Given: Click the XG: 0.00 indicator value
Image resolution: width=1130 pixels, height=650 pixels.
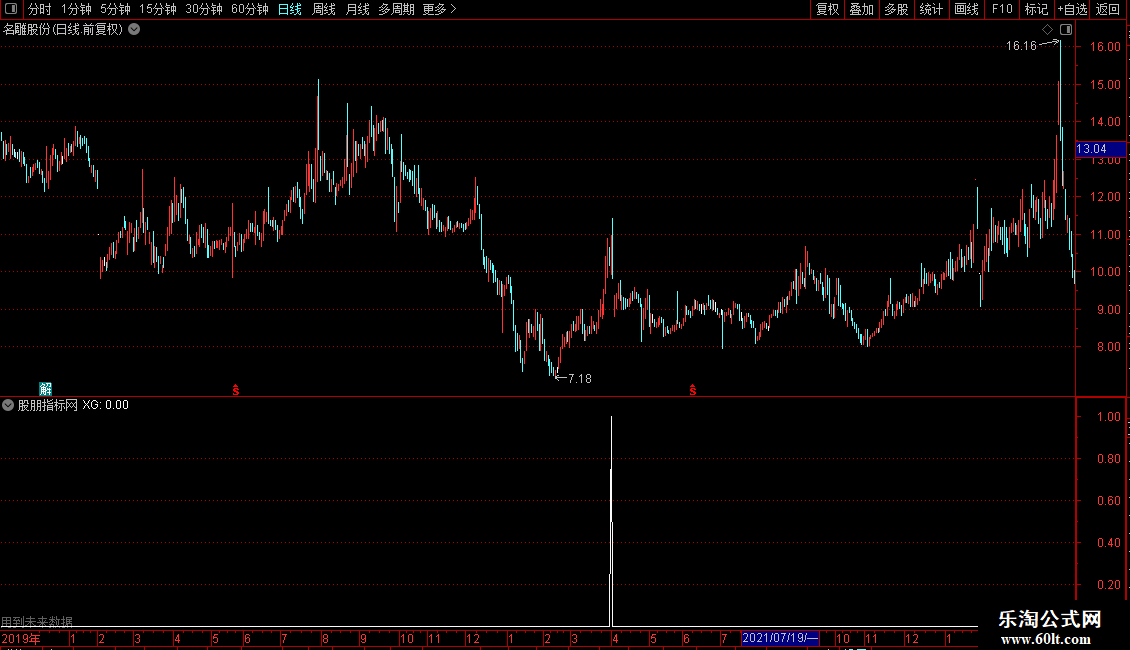Looking at the screenshot, I should pos(105,405).
